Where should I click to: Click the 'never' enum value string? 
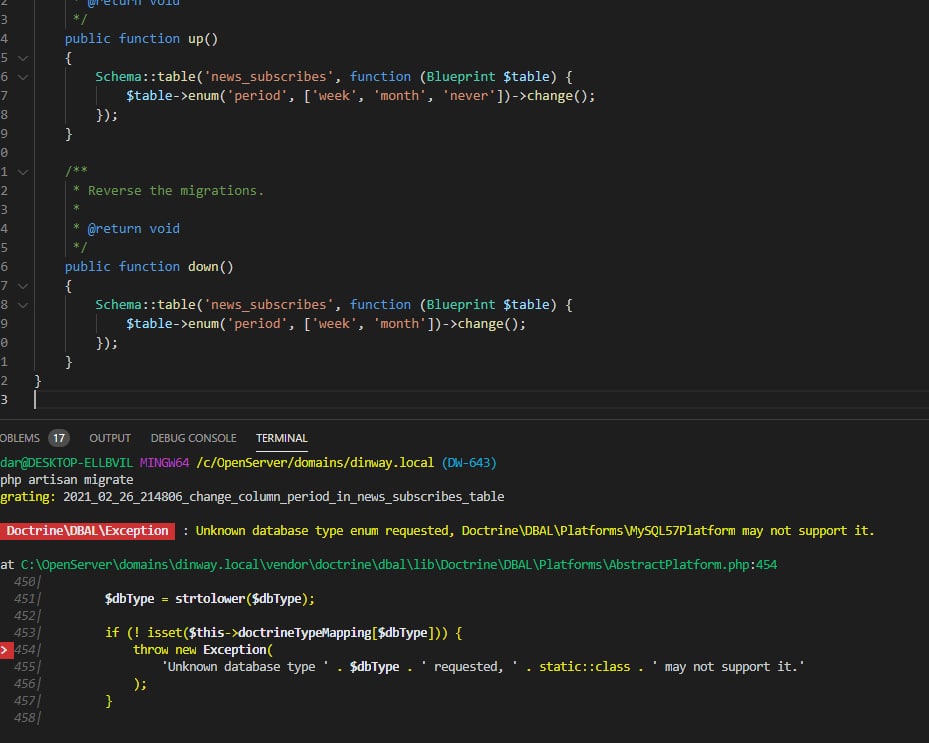click(x=469, y=96)
